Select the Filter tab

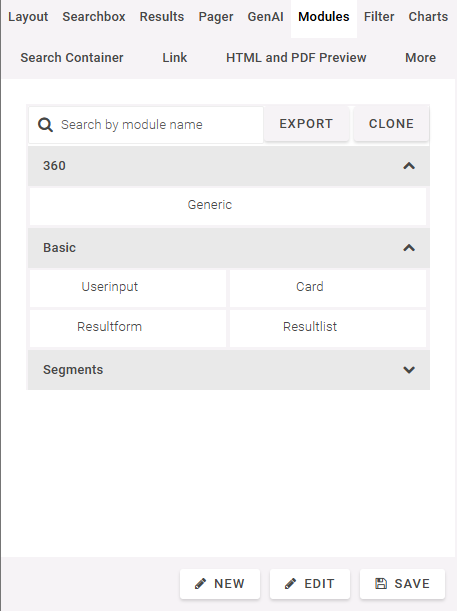(x=379, y=17)
